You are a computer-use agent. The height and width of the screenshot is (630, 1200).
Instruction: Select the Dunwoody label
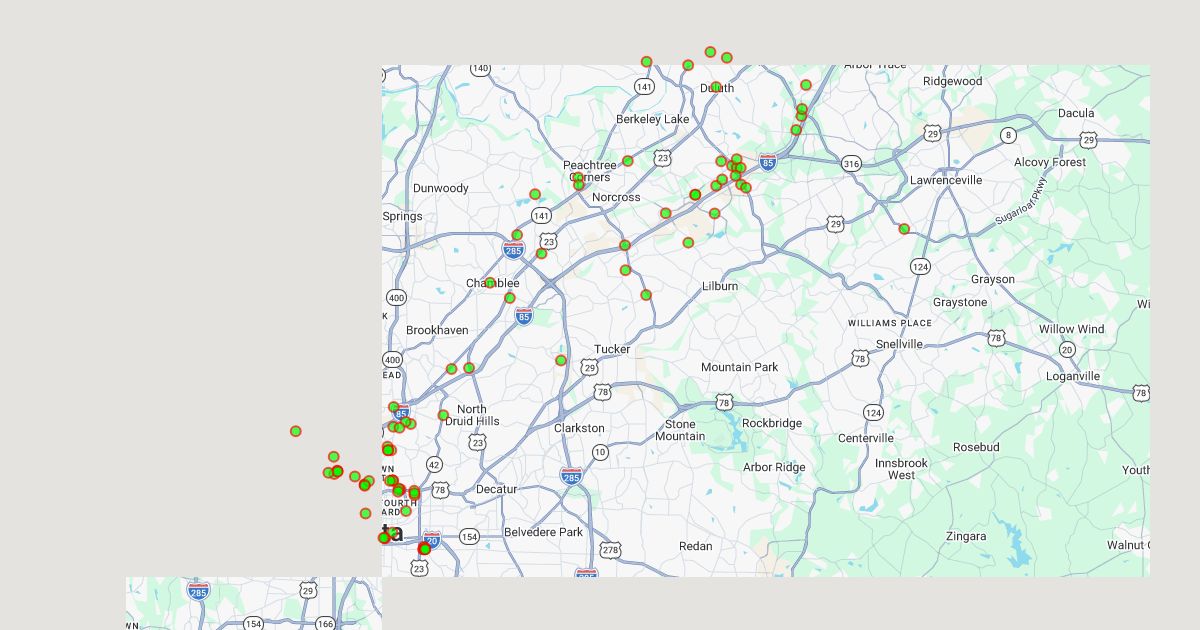coord(441,188)
